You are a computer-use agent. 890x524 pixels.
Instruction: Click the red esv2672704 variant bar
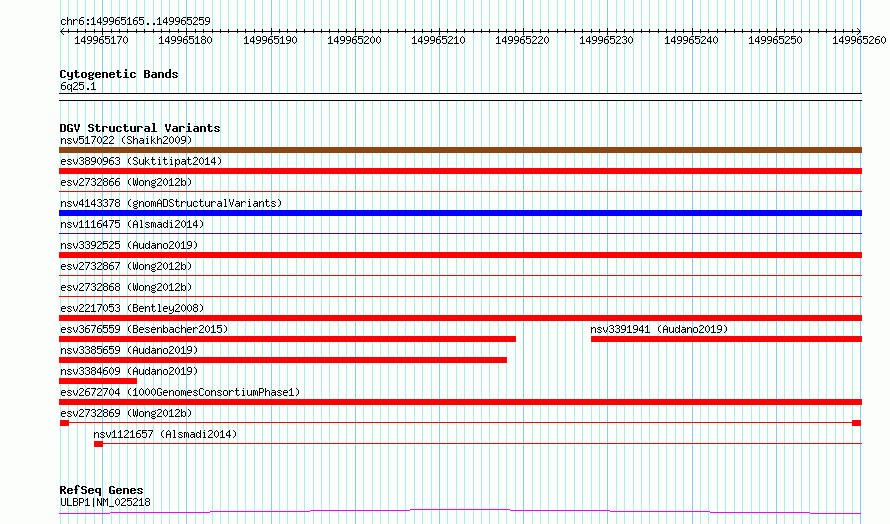[x=460, y=402]
